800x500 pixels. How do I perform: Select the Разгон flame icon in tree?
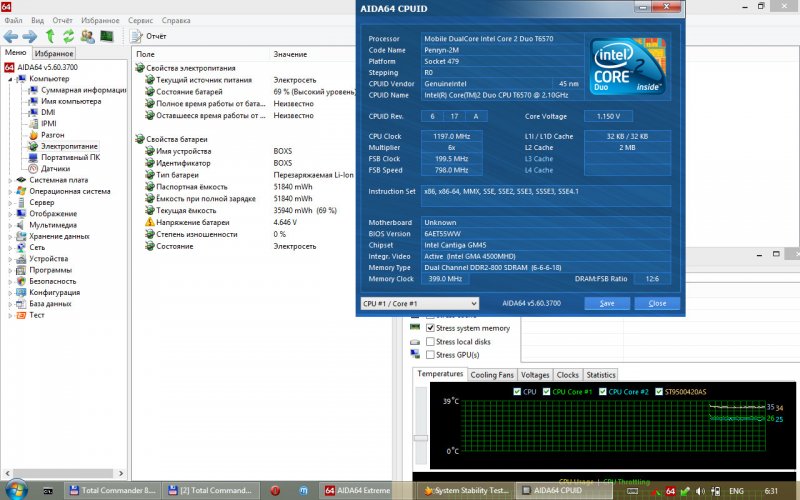coord(34,134)
